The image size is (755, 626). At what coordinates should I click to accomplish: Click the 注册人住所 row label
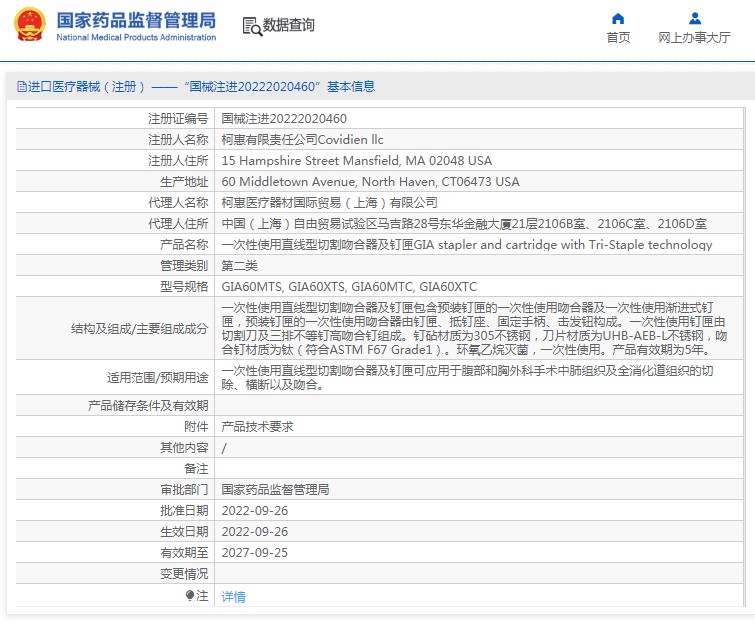pyautogui.click(x=178, y=161)
